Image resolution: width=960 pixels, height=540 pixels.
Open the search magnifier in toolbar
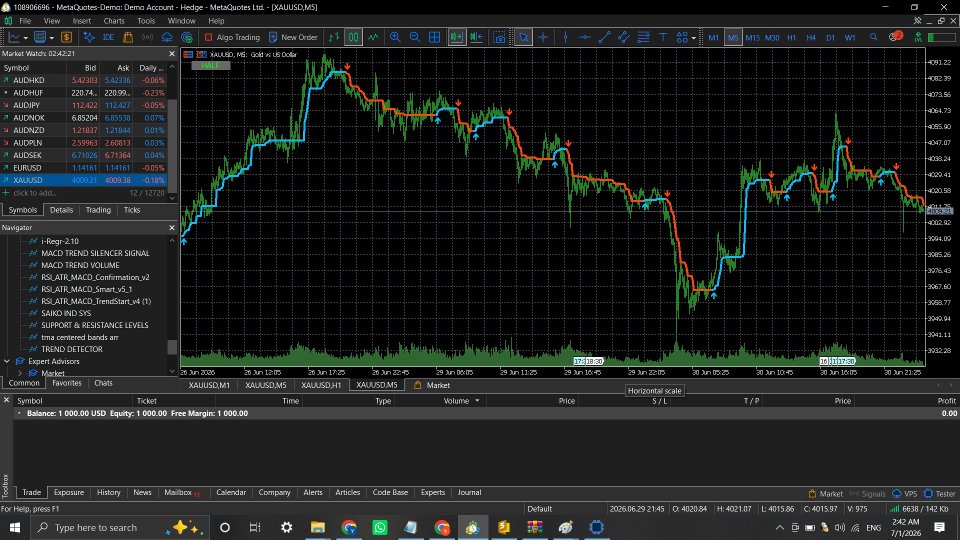[x=874, y=37]
